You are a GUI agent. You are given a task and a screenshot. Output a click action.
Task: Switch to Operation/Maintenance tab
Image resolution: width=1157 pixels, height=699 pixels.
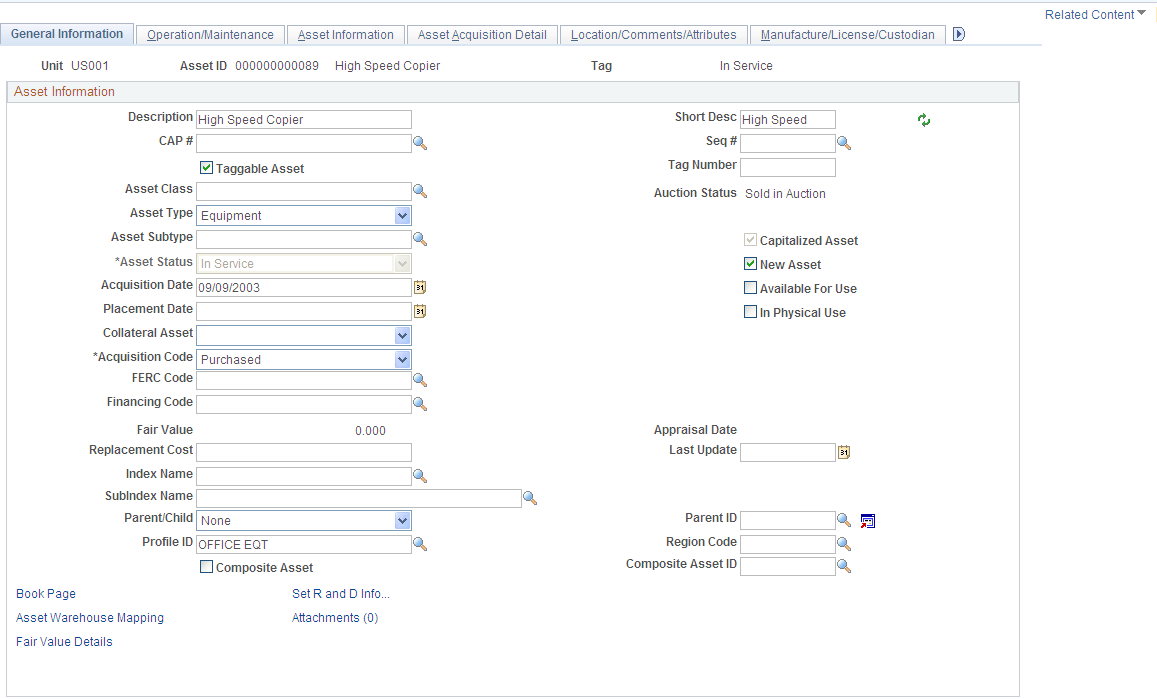tap(210, 35)
